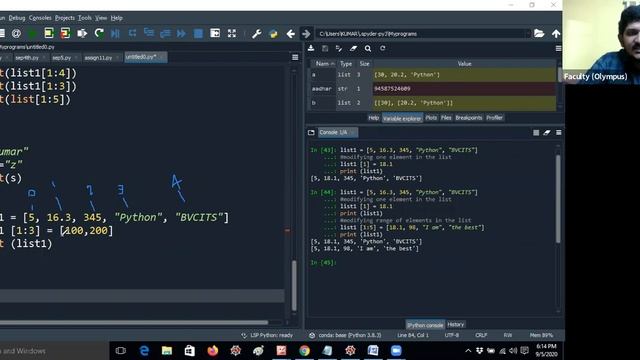Run the current cell
The image size is (640, 360).
(49, 33)
